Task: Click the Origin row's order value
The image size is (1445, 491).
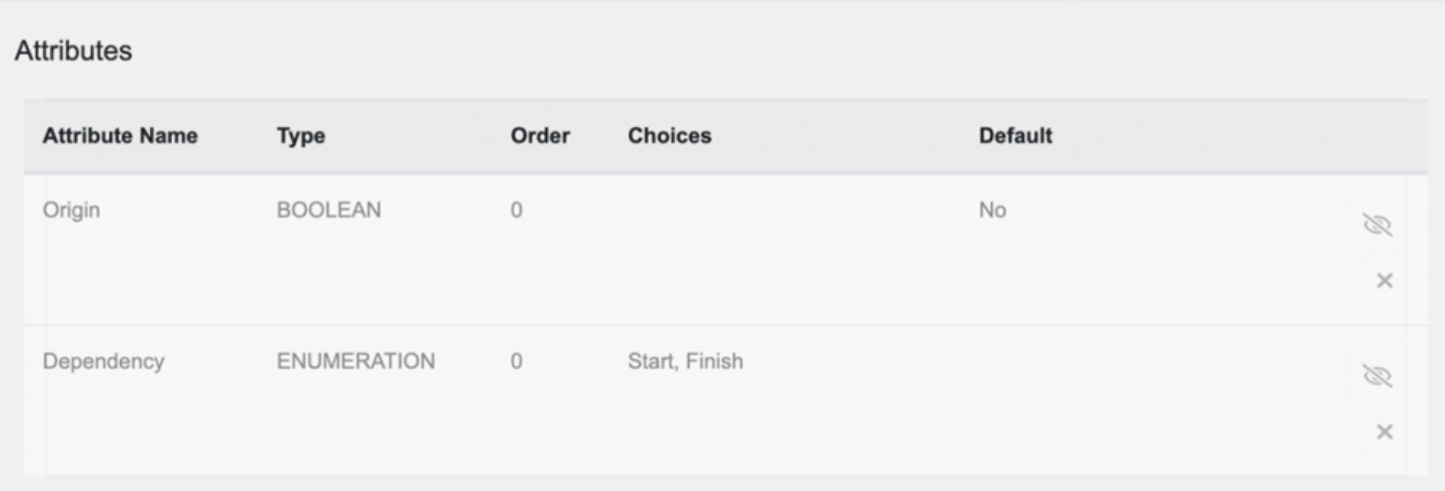Action: point(517,211)
